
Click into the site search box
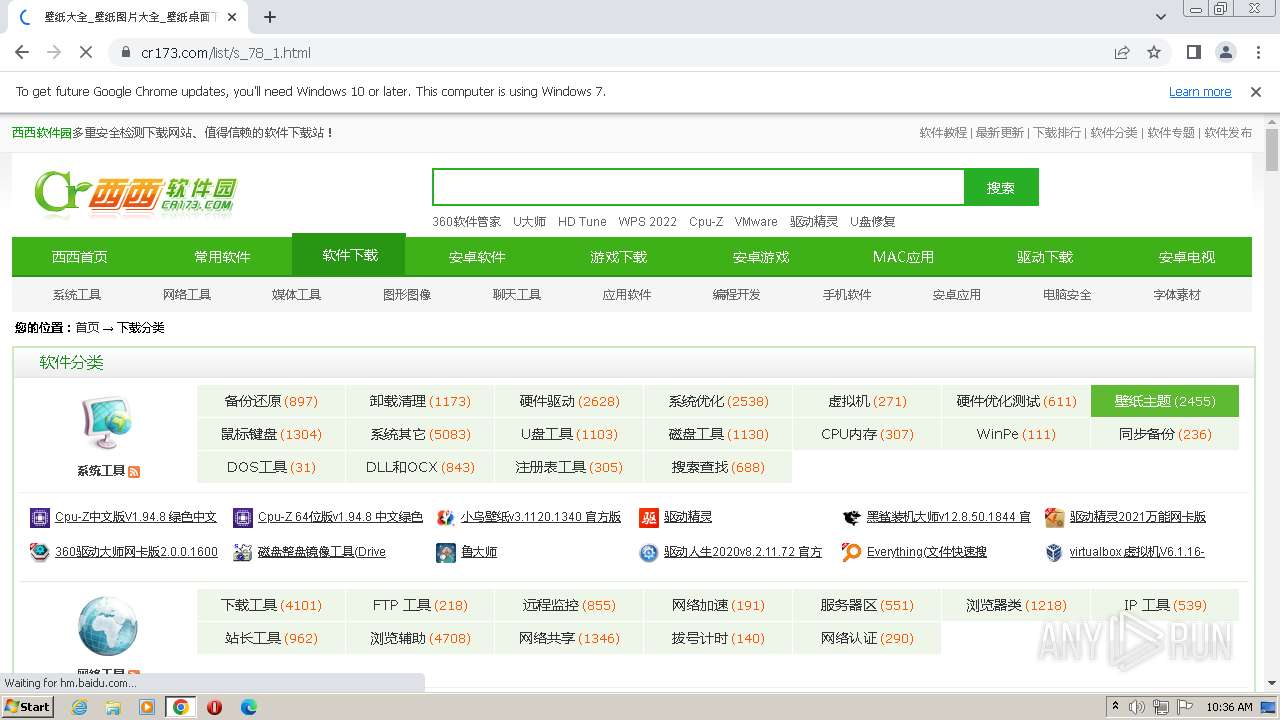698,187
